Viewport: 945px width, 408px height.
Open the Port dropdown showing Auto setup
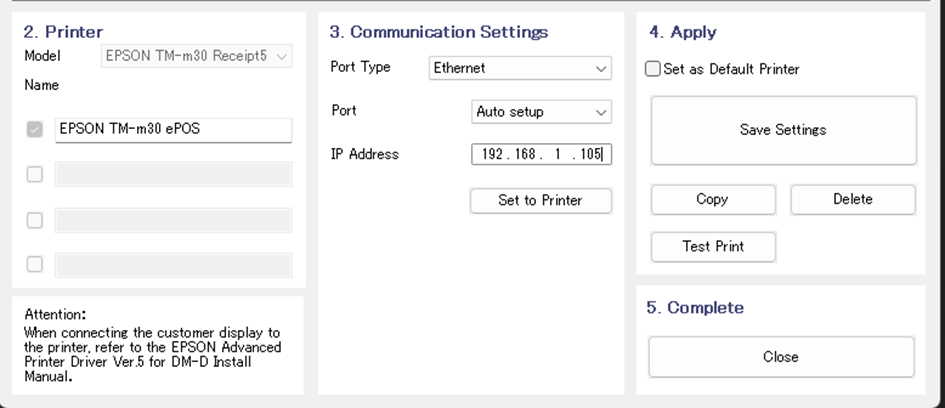(x=541, y=112)
